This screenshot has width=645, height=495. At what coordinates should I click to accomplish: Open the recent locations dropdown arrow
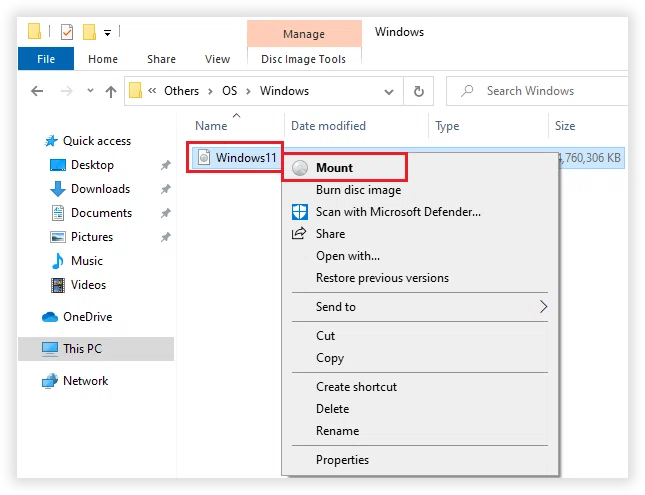(90, 90)
